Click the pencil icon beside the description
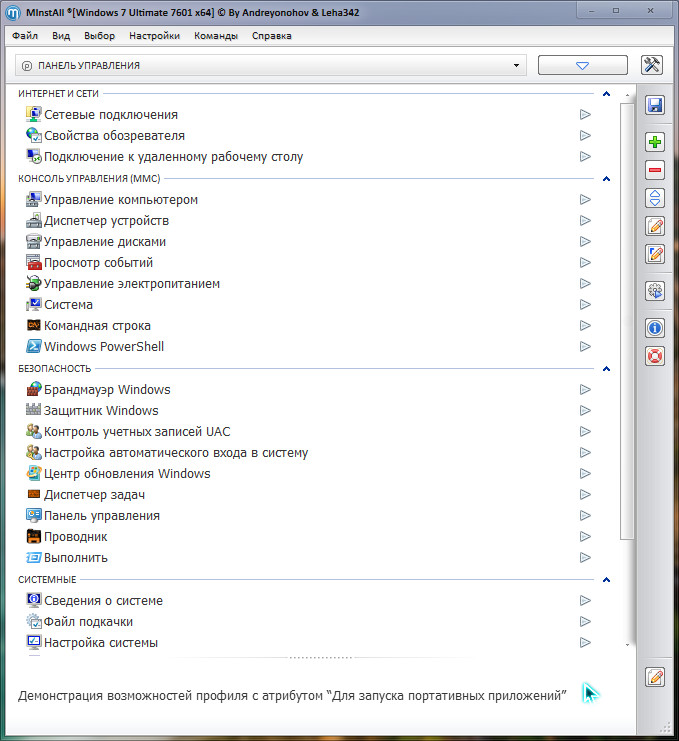The width and height of the screenshot is (679, 741). (655, 677)
